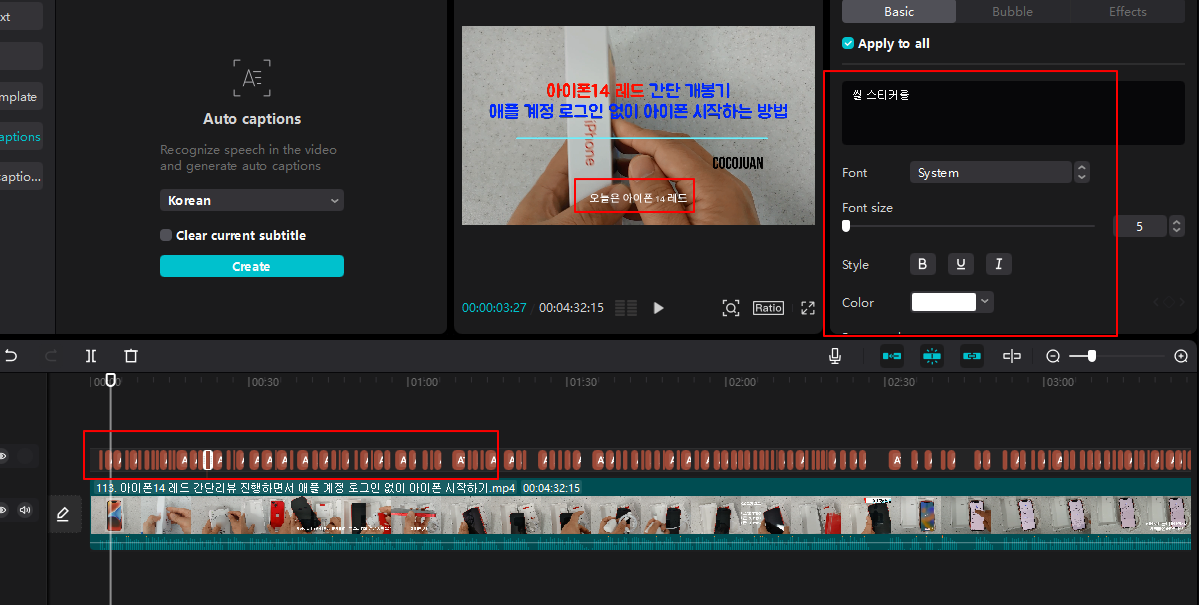Edit the track cover with the pencil icon
The width and height of the screenshot is (1199, 605).
(x=63, y=515)
